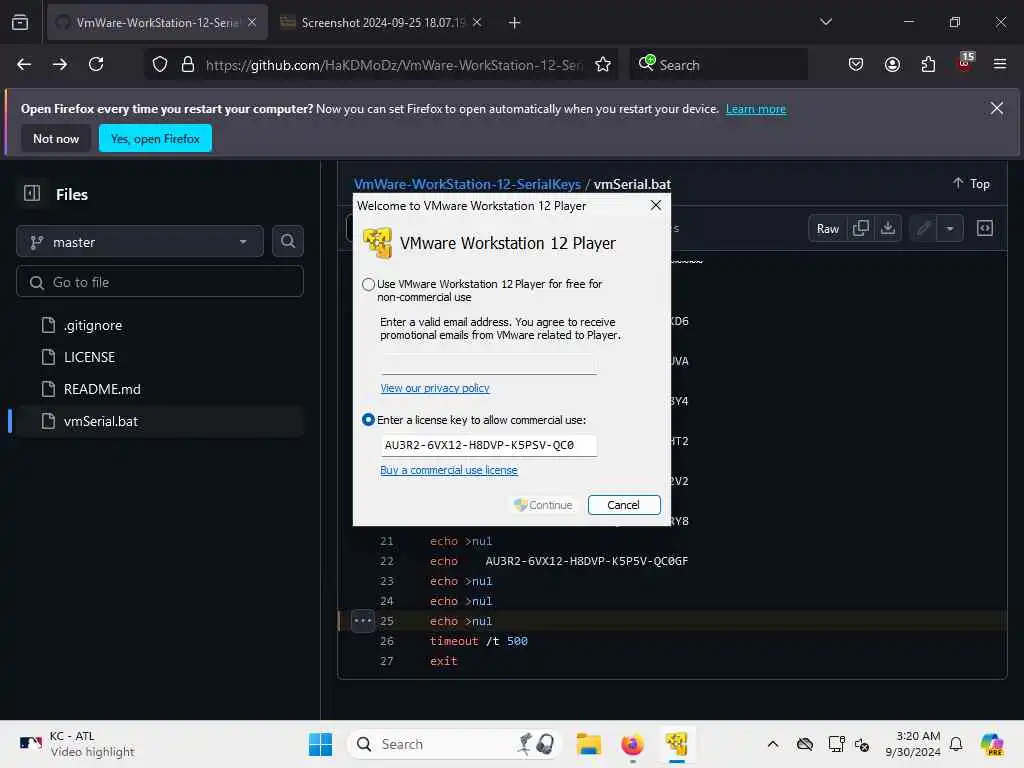The image size is (1024, 768).
Task: Switch to VmWare-WorkStation-12-Serial tab
Action: point(157,23)
